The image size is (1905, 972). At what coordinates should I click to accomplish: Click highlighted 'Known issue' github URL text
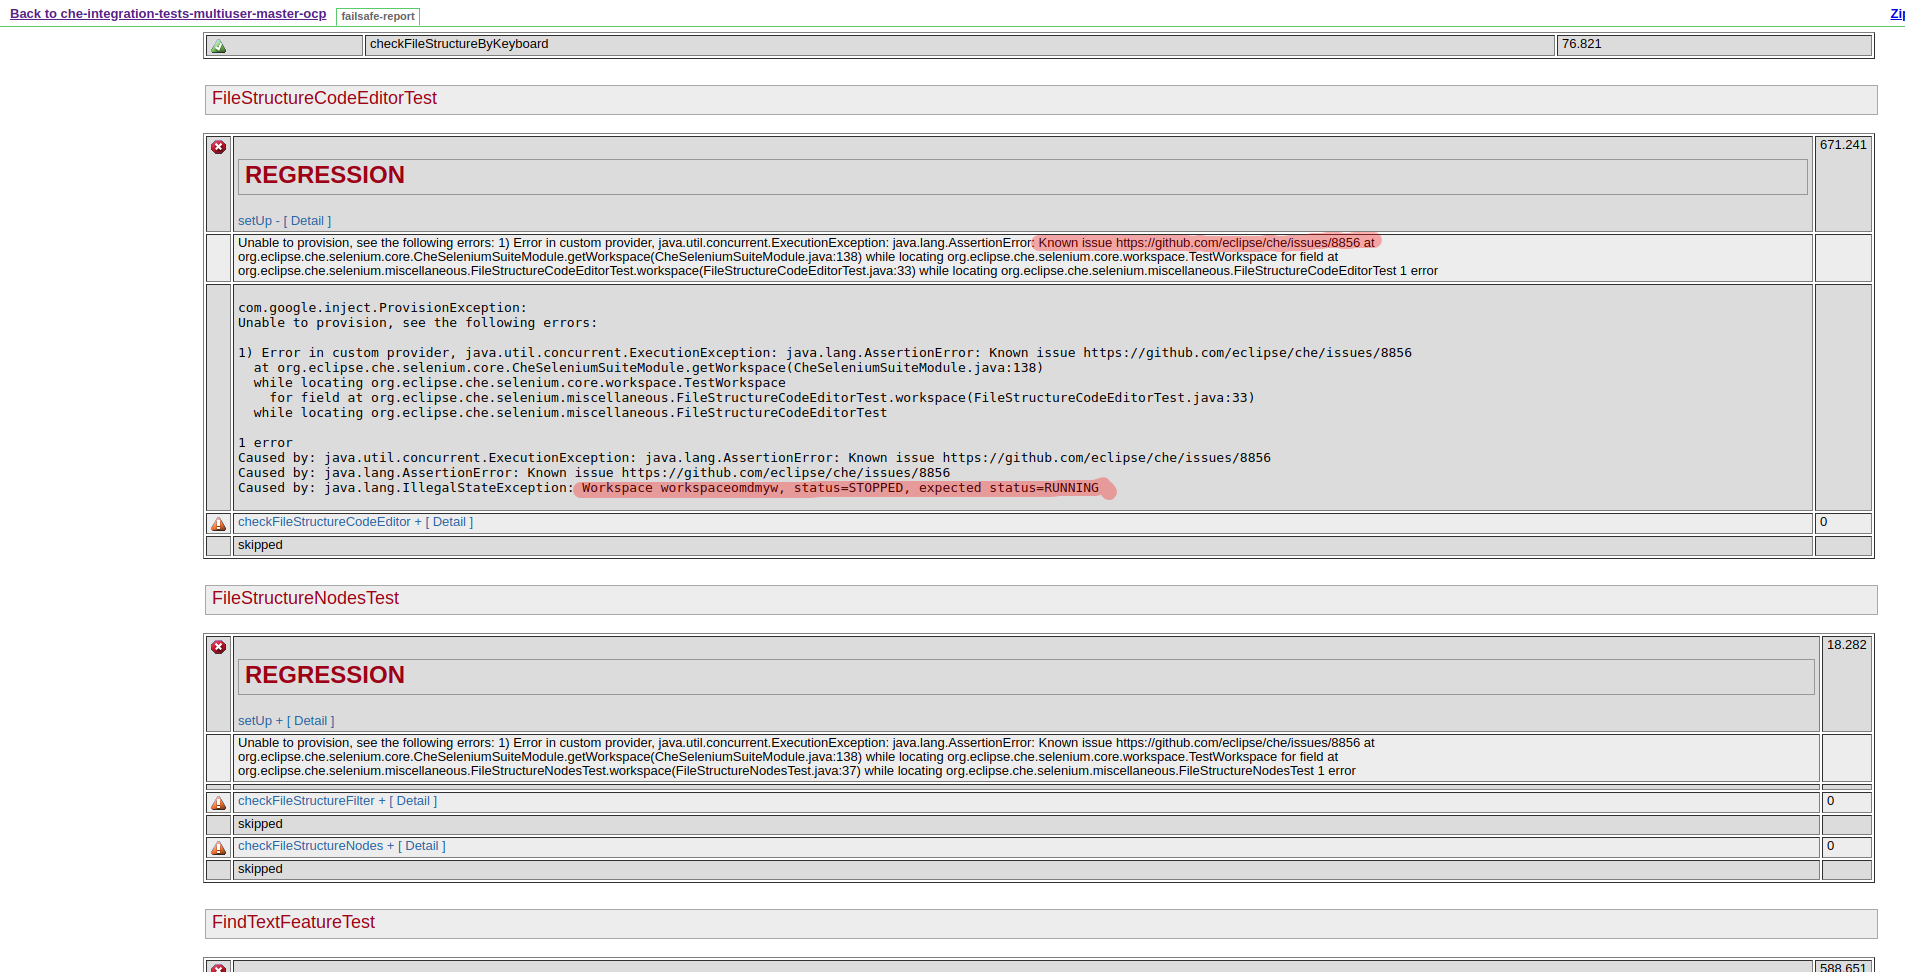(x=1206, y=242)
